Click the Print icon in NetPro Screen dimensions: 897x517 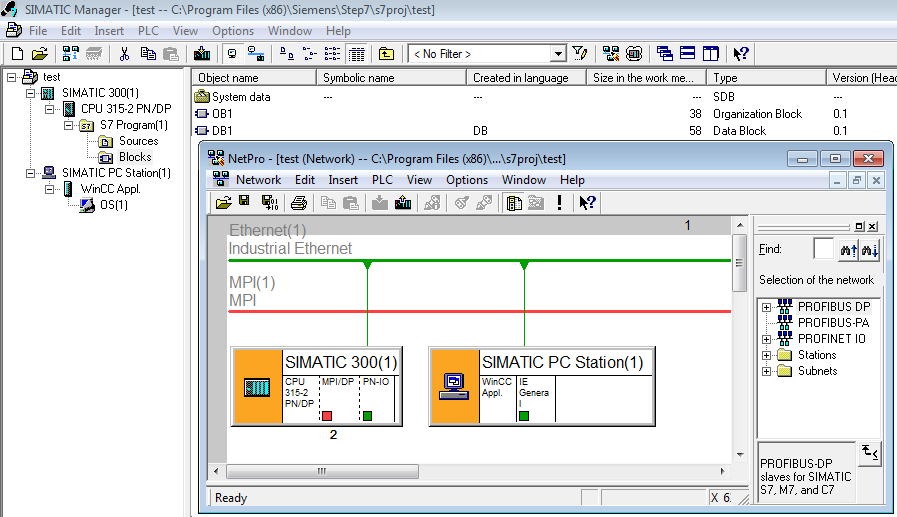[299, 202]
